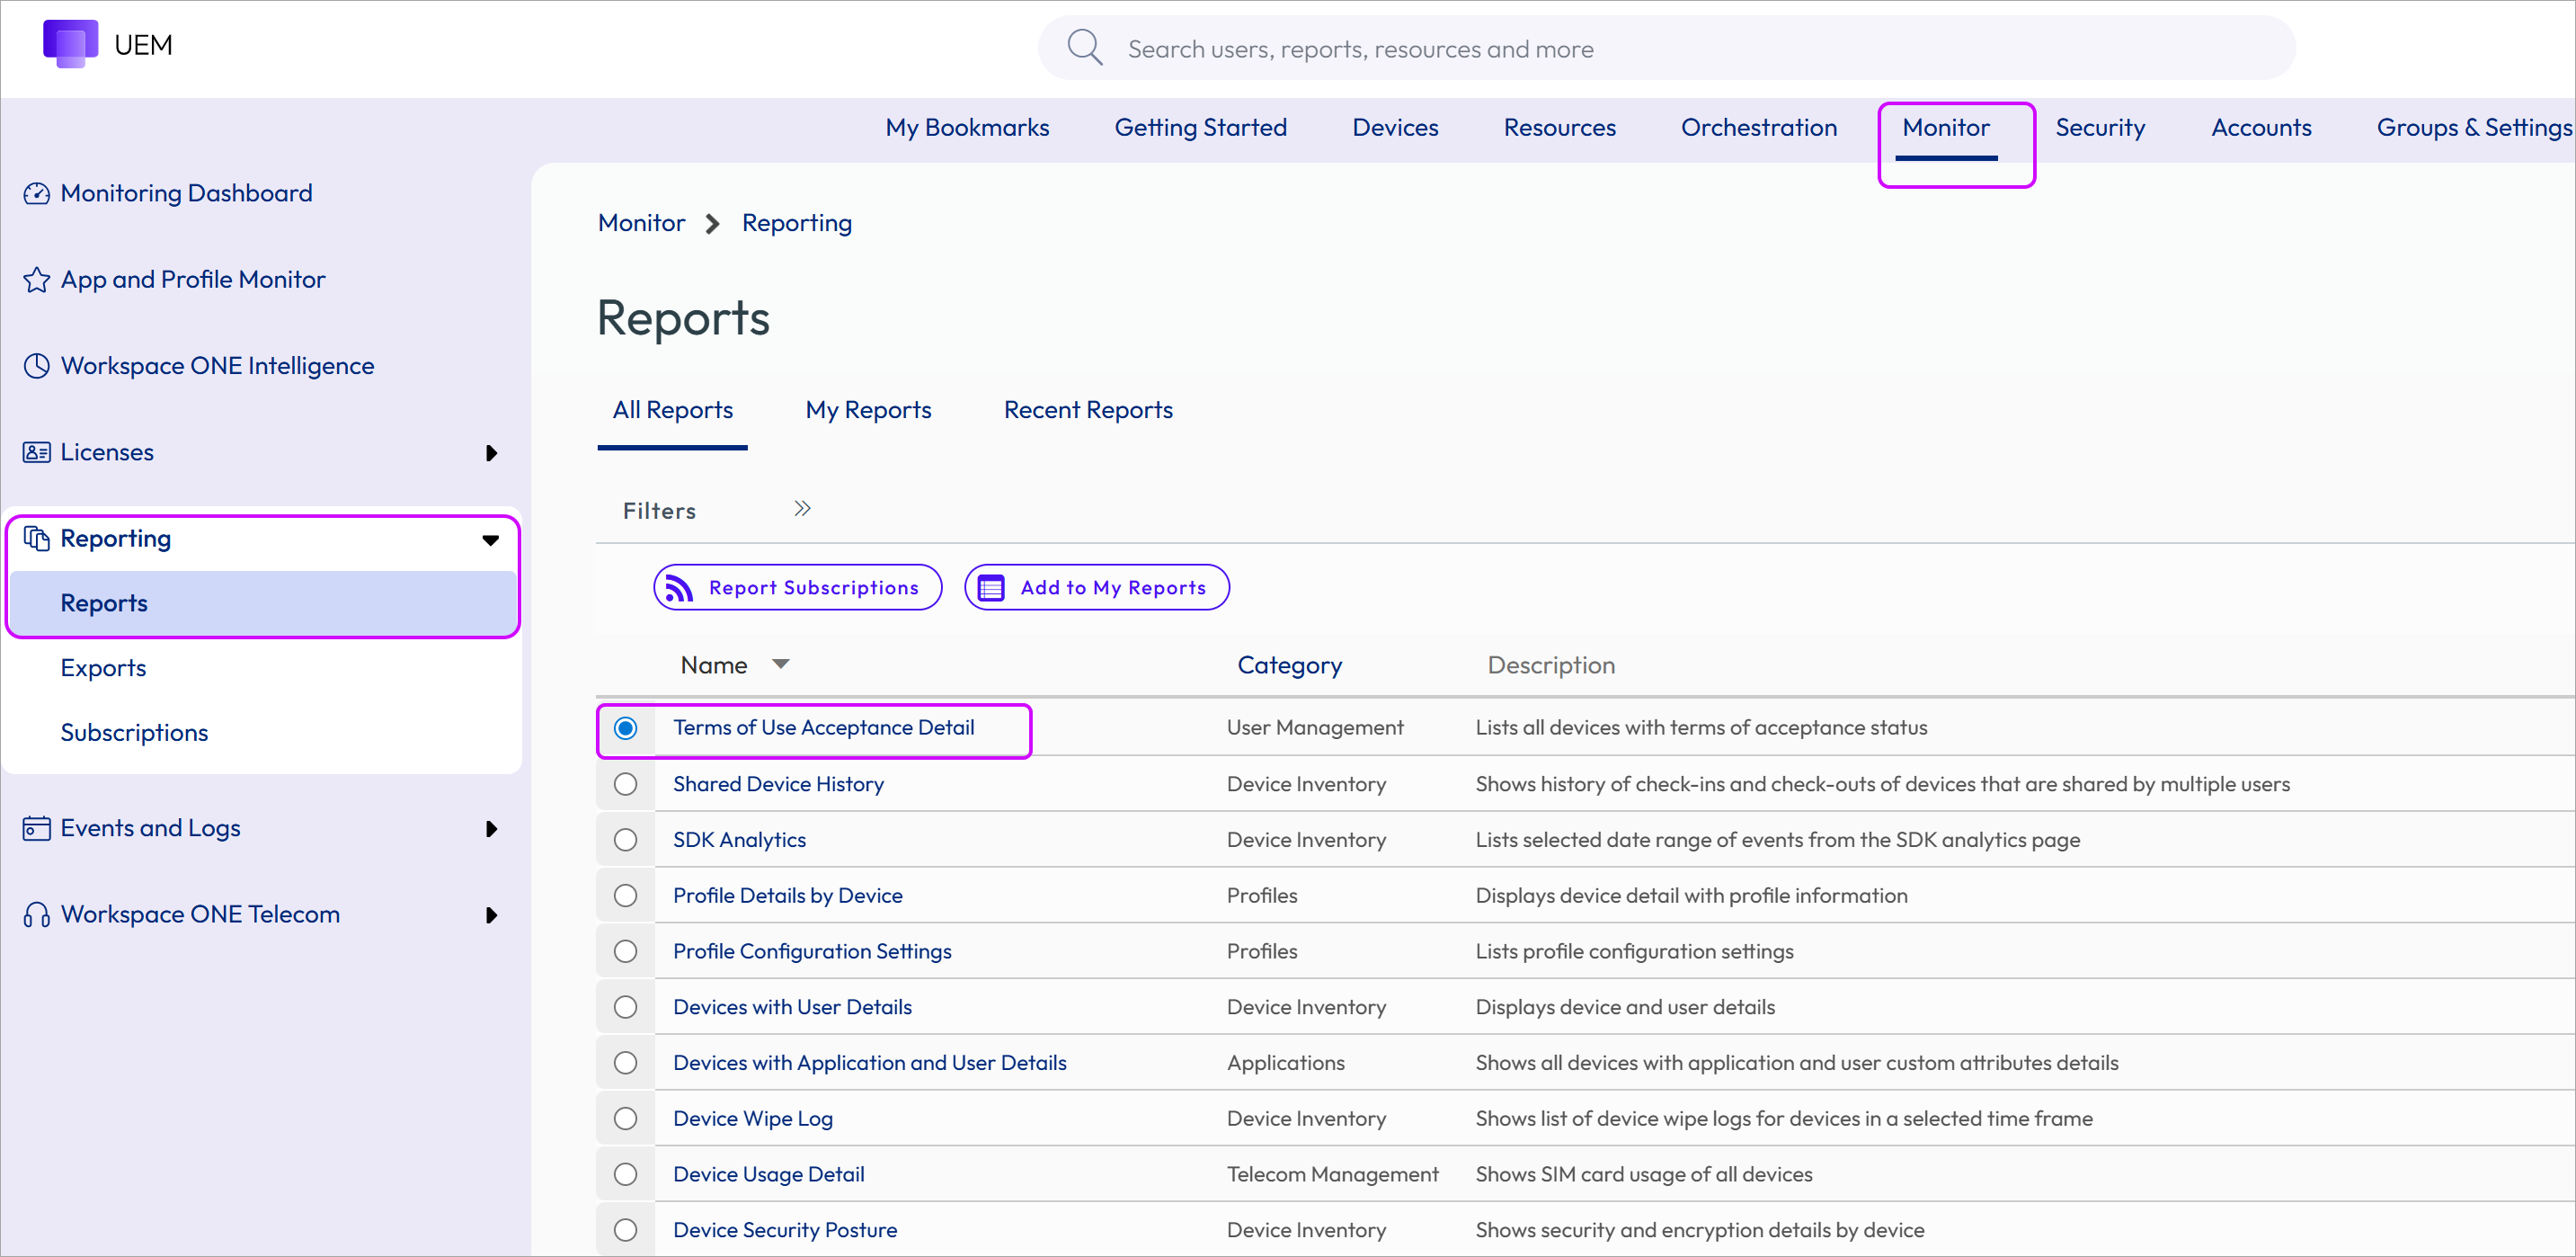This screenshot has height=1257, width=2576.
Task: Click the App and Profile Monitor star icon
Action: pos(37,280)
